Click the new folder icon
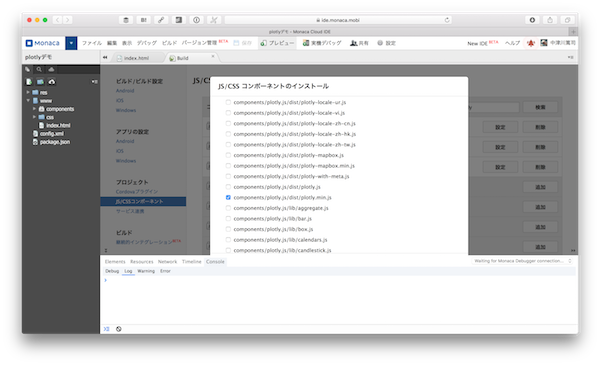600x365 pixels. pos(40,81)
